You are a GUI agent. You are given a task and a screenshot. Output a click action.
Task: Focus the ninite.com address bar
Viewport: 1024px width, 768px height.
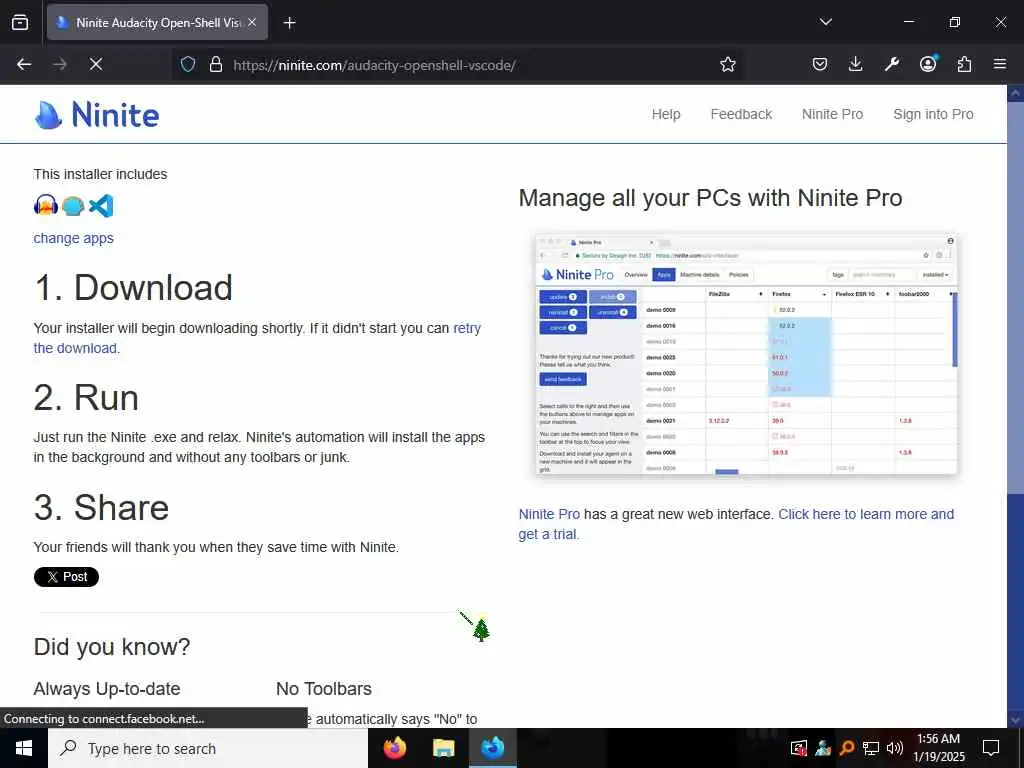[x=457, y=65]
